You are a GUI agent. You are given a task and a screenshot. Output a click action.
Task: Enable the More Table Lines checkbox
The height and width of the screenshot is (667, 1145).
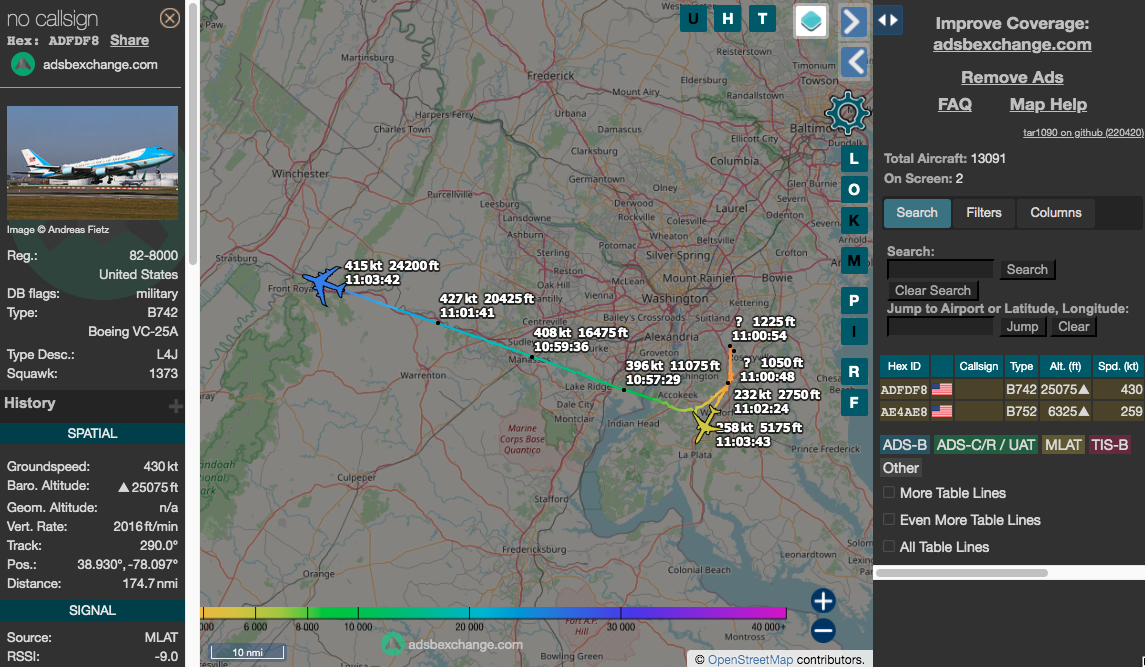click(x=889, y=492)
